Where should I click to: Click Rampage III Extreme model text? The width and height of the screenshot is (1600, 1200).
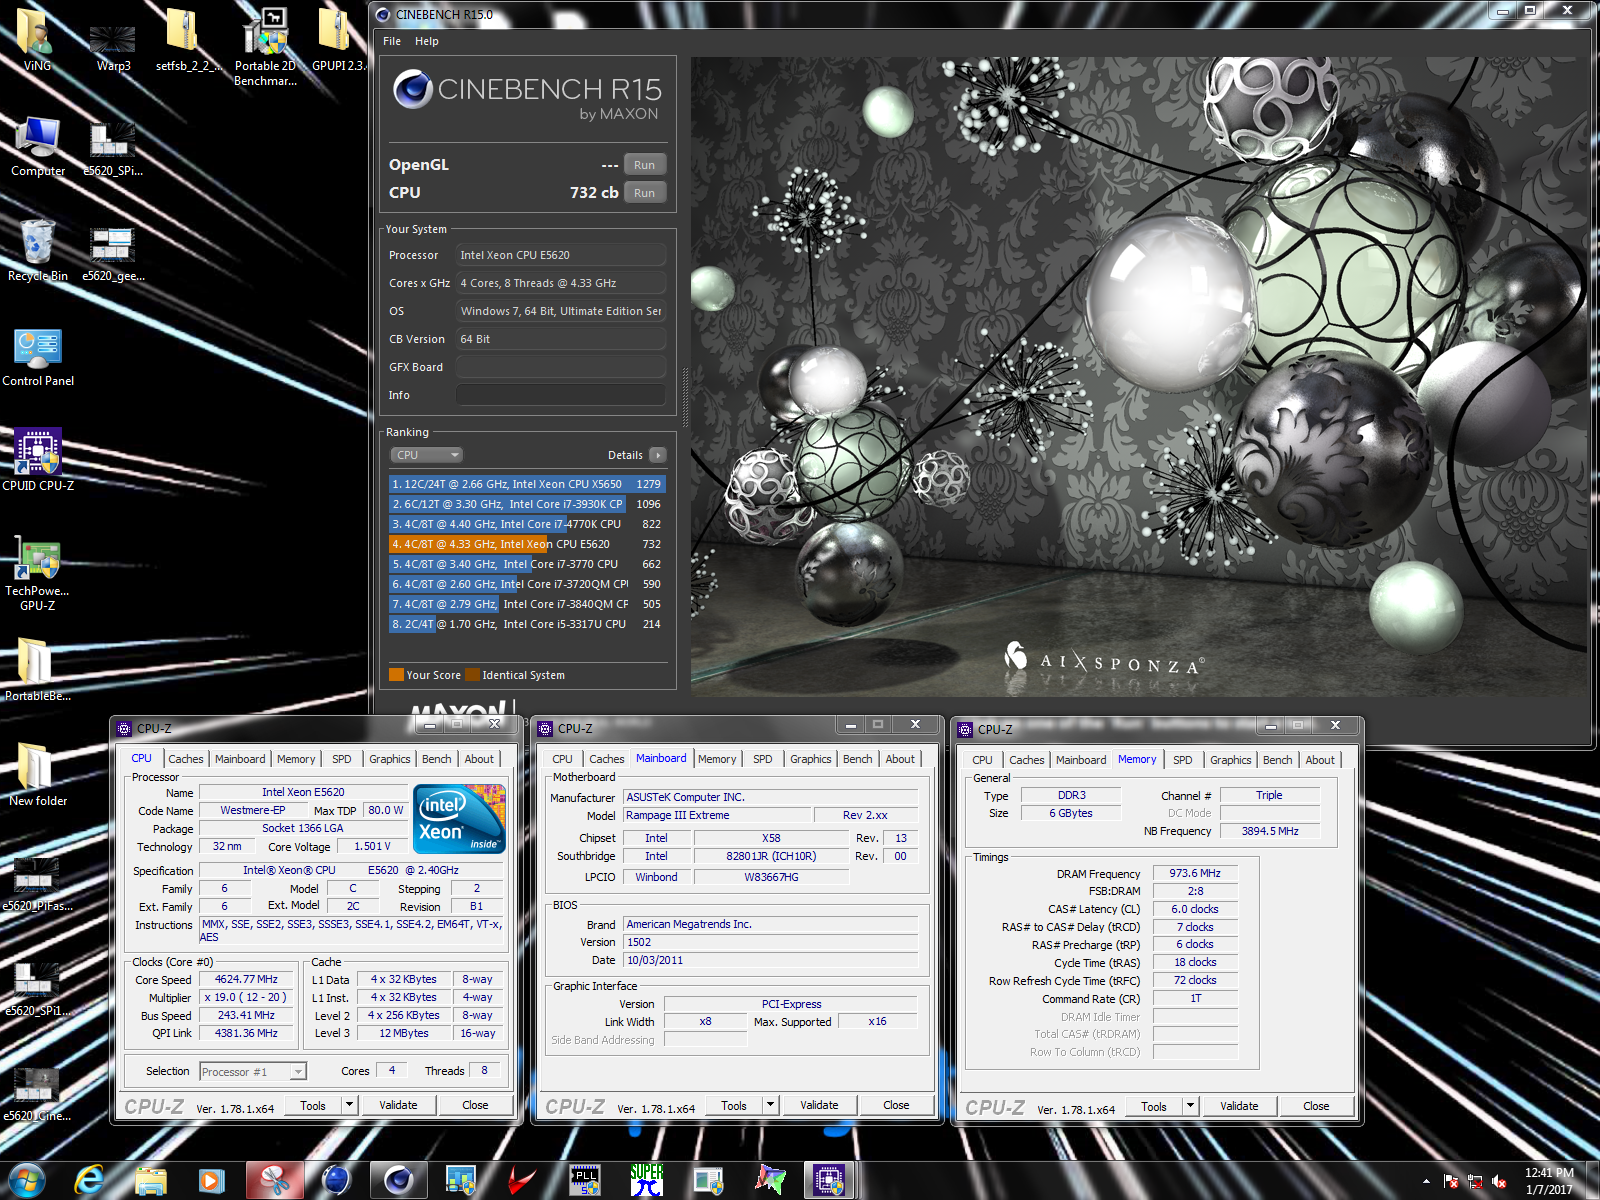pos(678,815)
